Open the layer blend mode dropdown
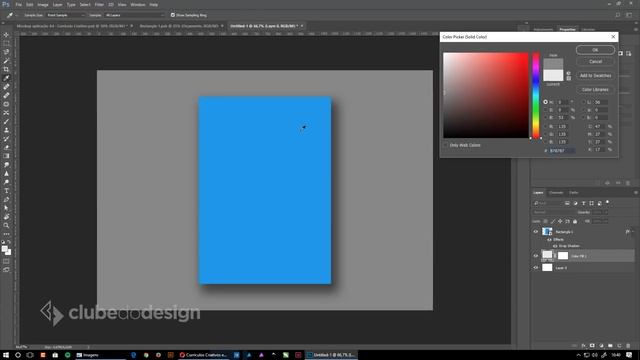 click(553, 212)
